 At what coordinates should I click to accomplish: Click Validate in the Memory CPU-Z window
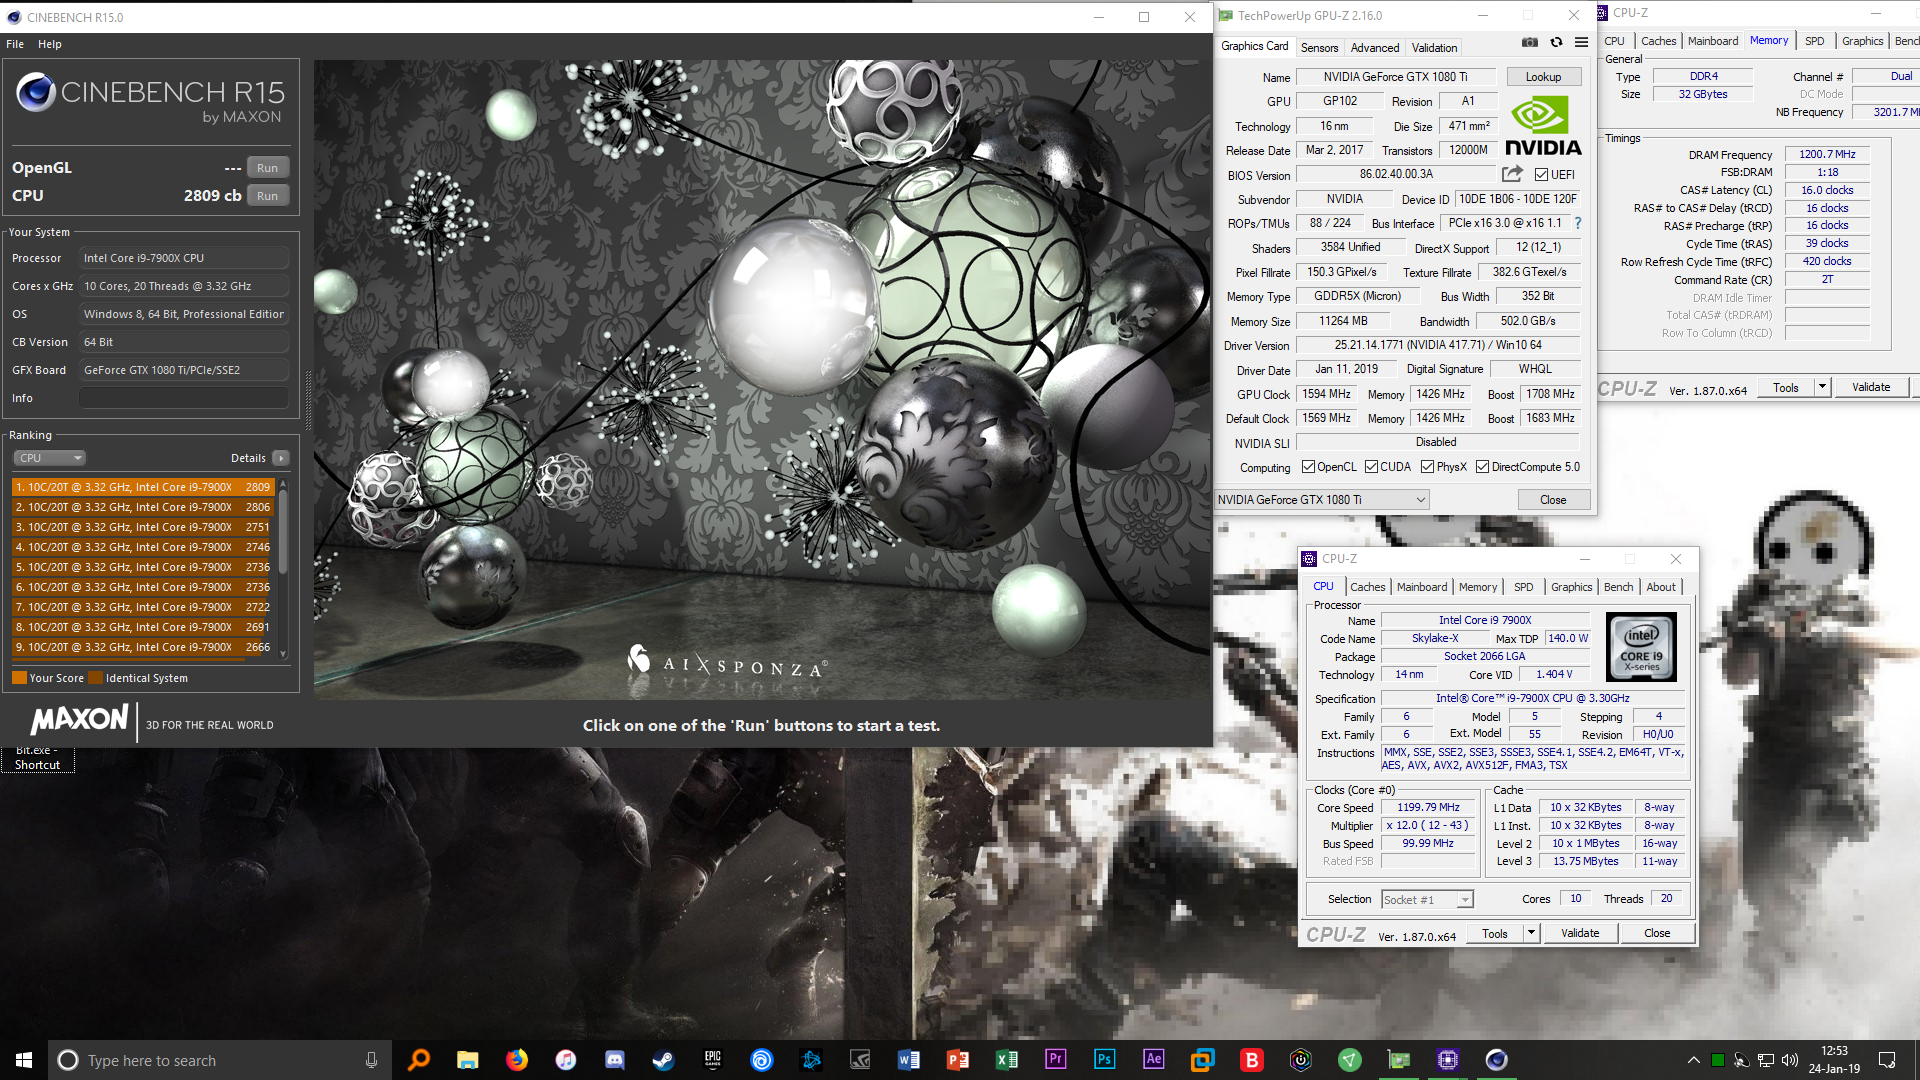coord(1871,387)
